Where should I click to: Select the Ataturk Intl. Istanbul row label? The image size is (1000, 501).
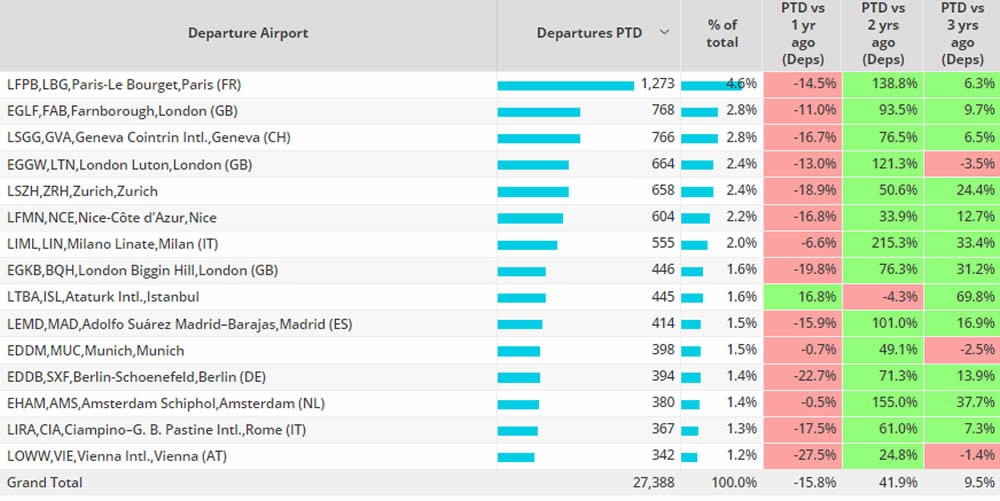click(x=103, y=297)
